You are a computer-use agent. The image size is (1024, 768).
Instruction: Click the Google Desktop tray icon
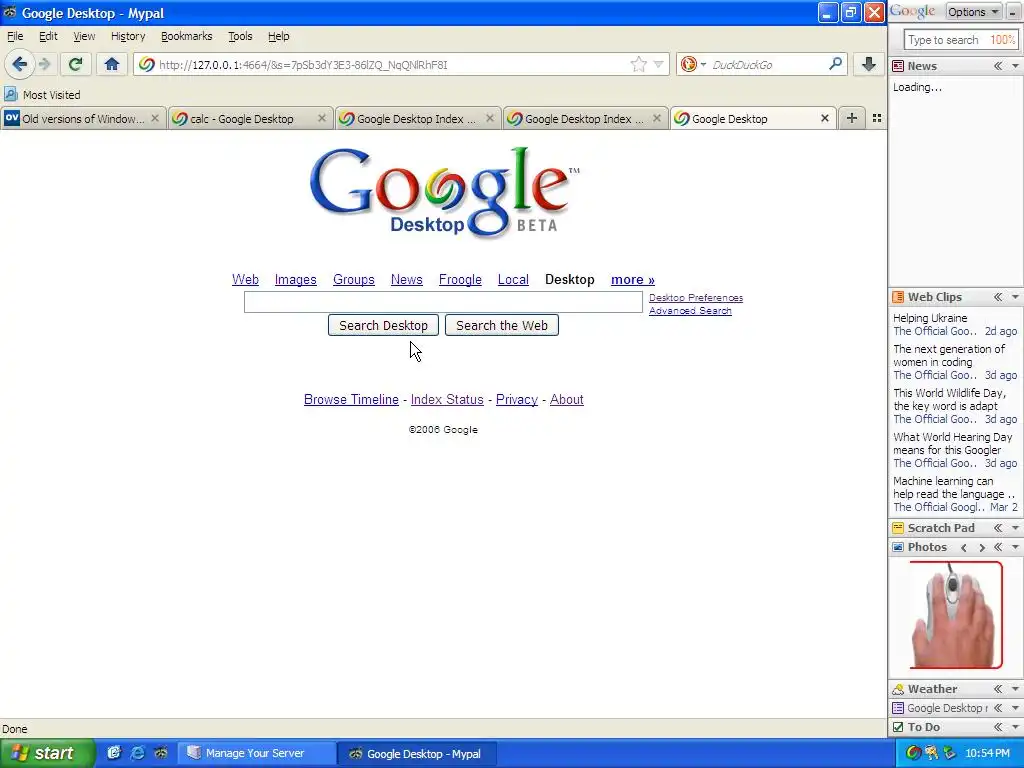(913, 753)
